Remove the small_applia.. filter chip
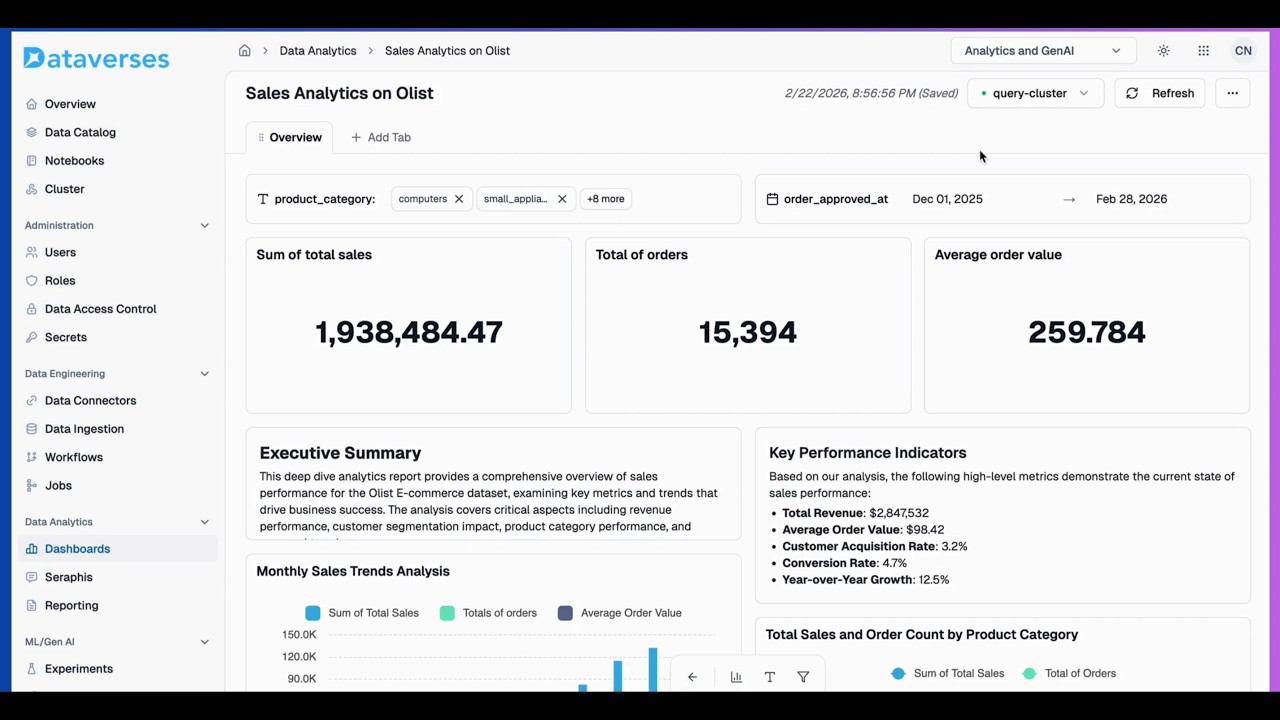This screenshot has height=720, width=1280. (x=562, y=199)
